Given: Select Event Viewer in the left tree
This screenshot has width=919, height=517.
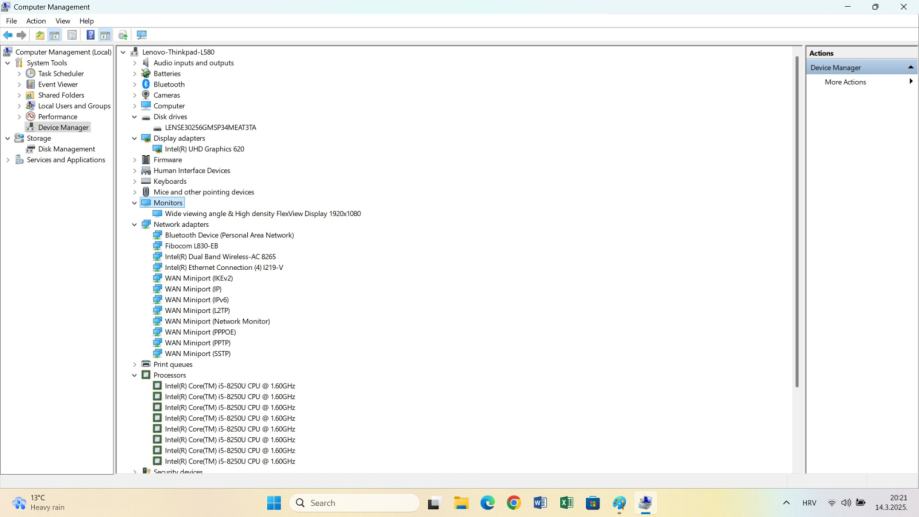Looking at the screenshot, I should (x=58, y=84).
